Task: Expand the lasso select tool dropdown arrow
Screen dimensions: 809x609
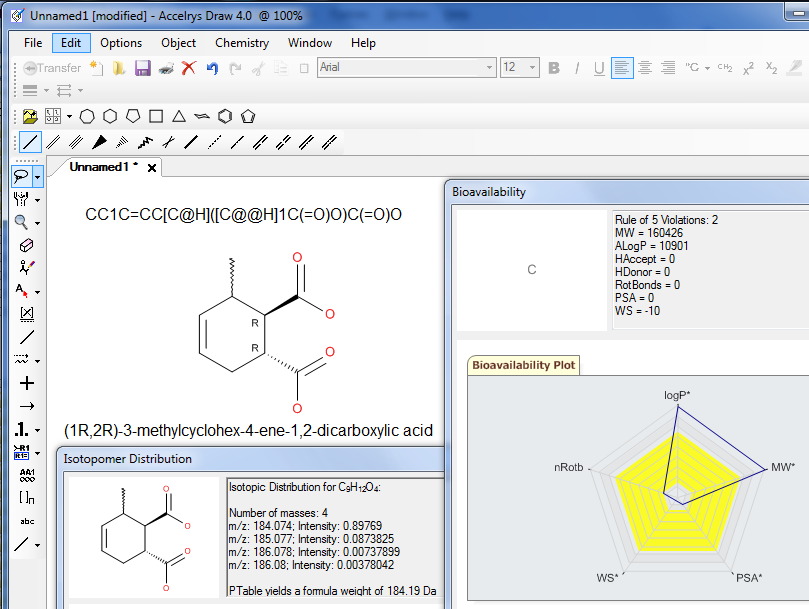Action: [38, 177]
